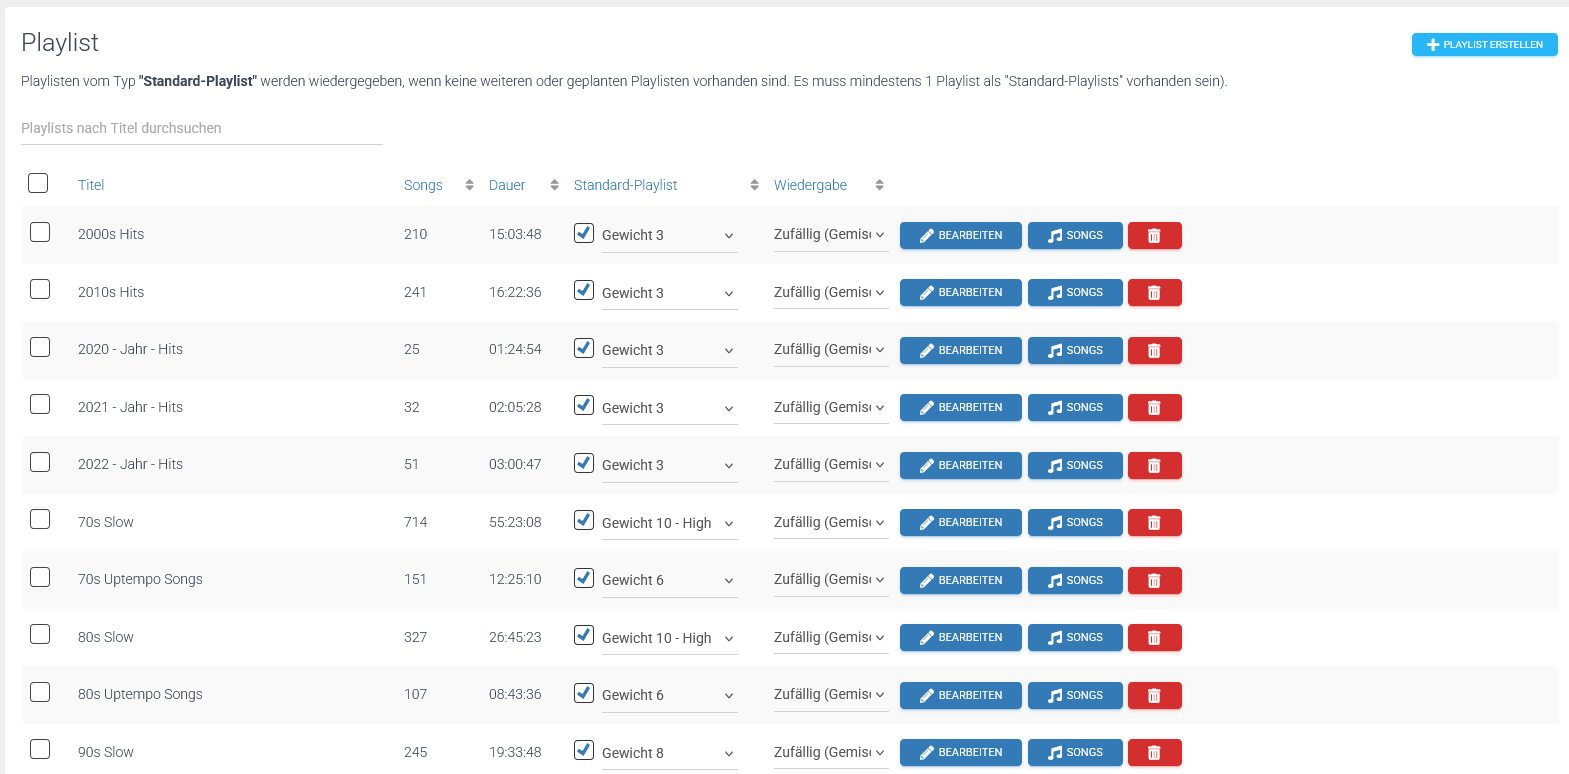Open weight dropdown for 70s Slow

tap(668, 523)
